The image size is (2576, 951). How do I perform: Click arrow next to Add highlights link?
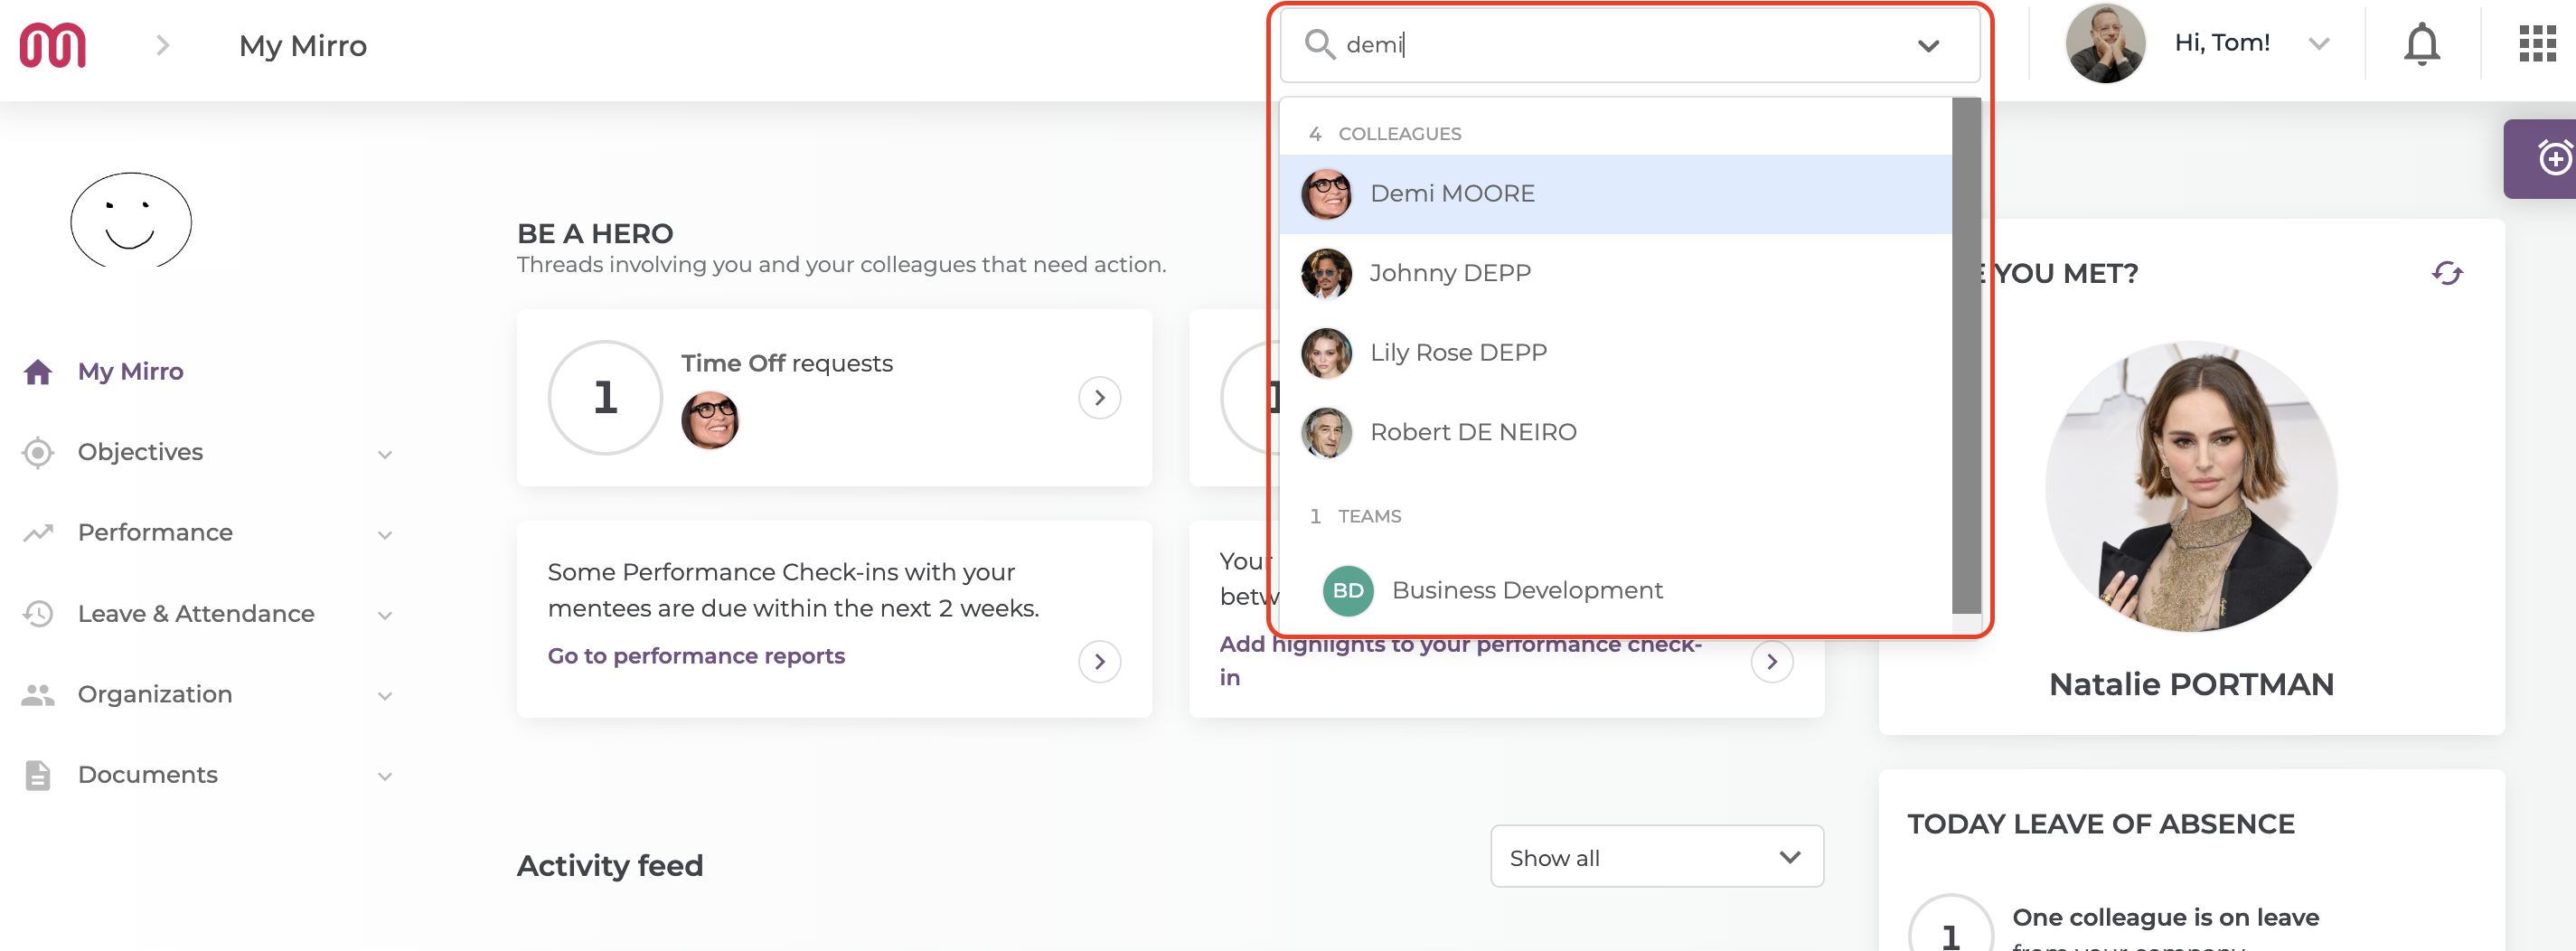click(x=1771, y=661)
